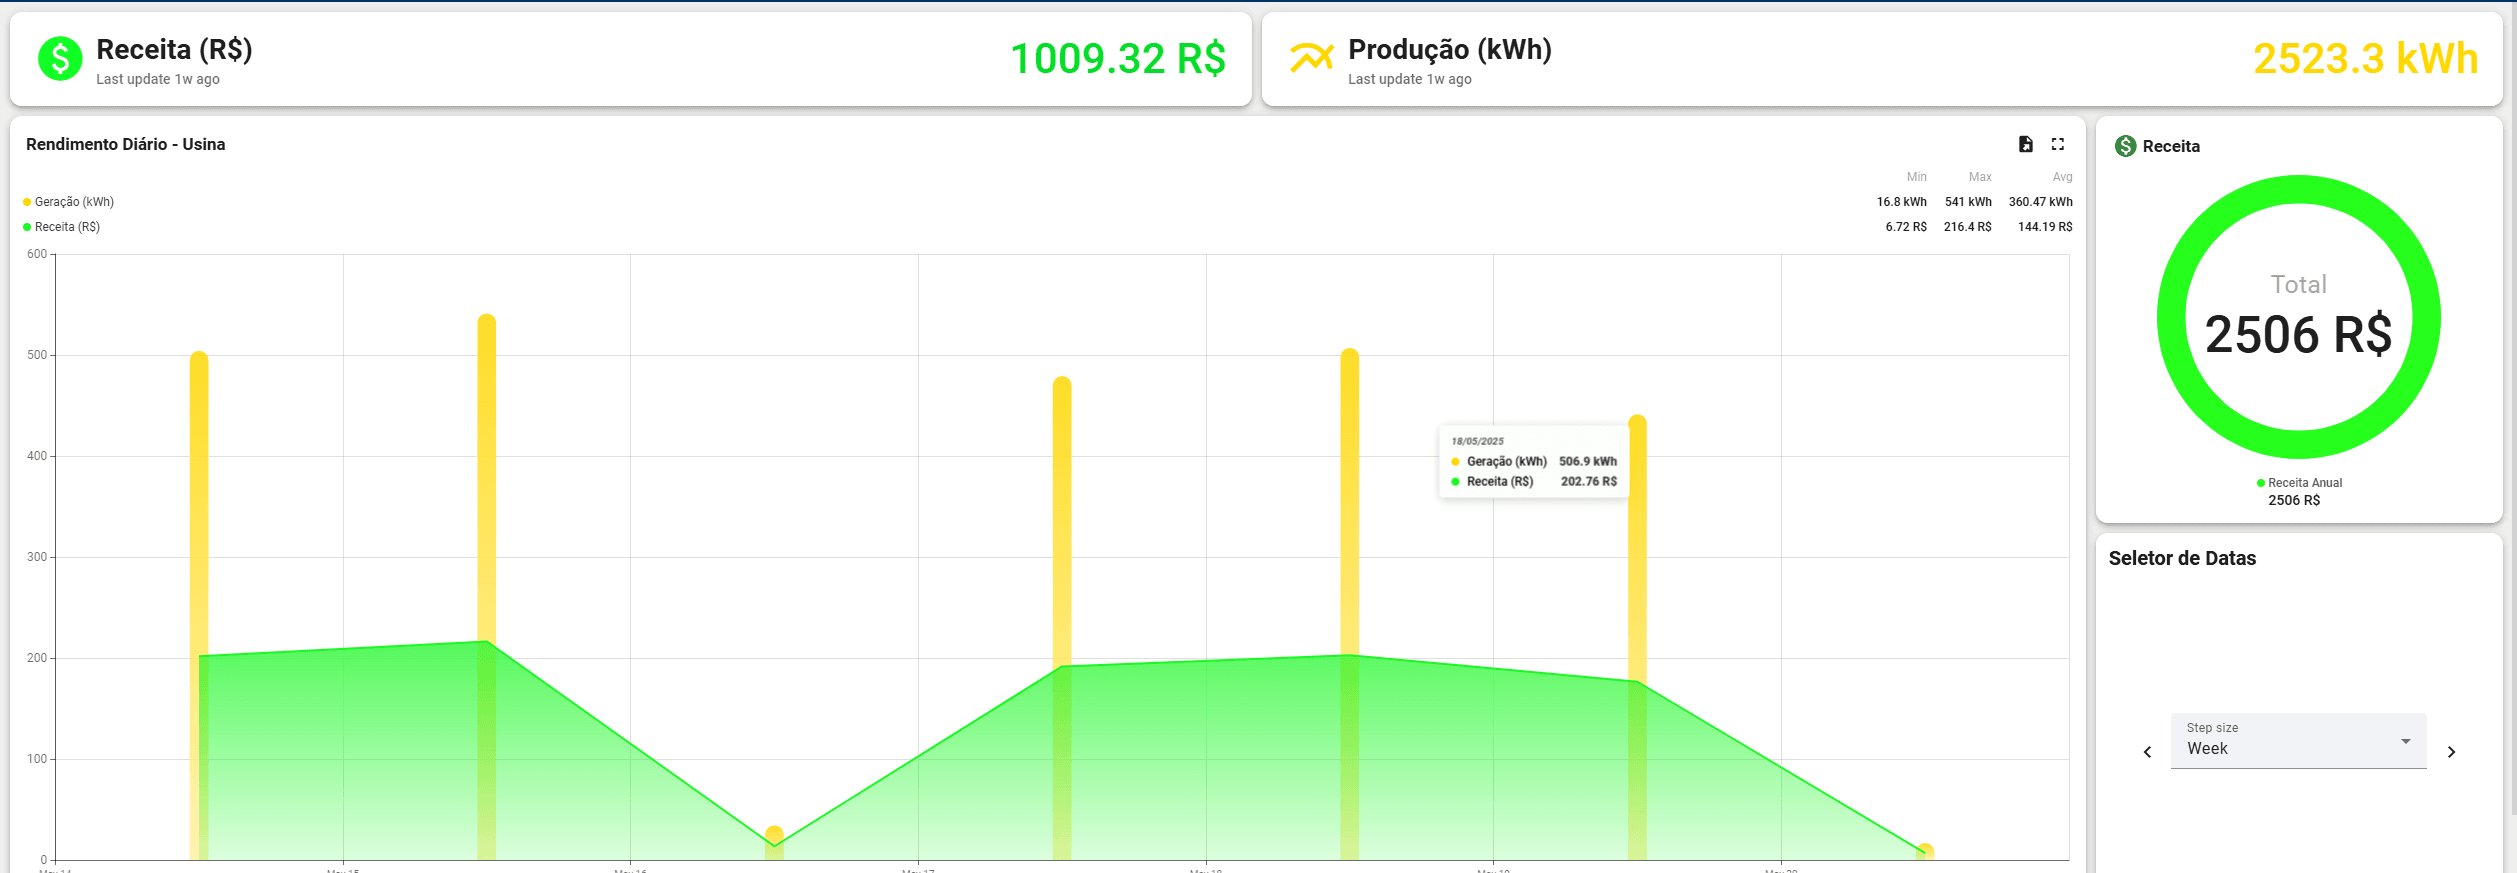The width and height of the screenshot is (2517, 873).
Task: Click the green dollar icon in Receita (R$) card
Action: (x=60, y=59)
